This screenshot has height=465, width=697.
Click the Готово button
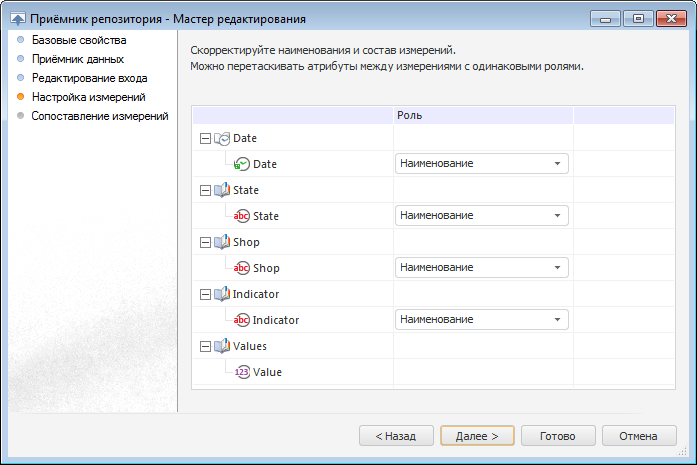click(557, 436)
